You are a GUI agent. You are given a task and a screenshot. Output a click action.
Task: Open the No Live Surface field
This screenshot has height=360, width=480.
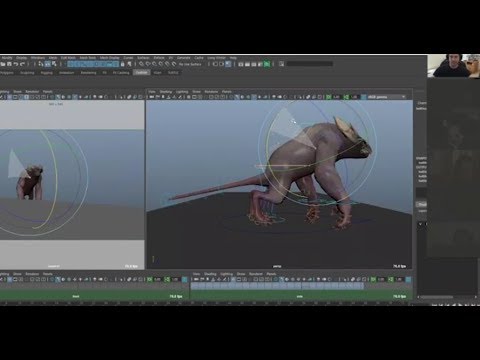pyautogui.click(x=191, y=64)
